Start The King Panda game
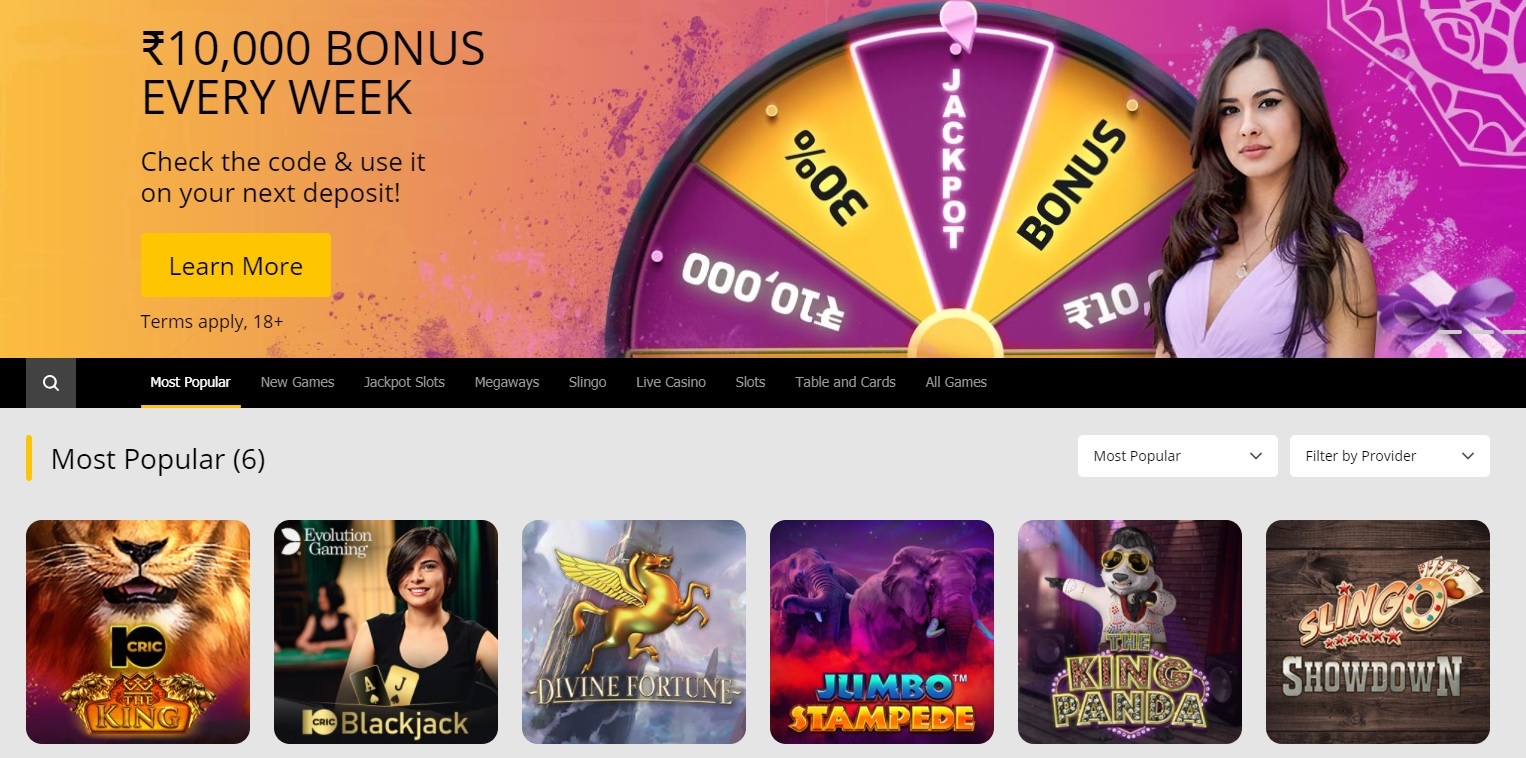This screenshot has height=758, width=1526. coord(1130,632)
